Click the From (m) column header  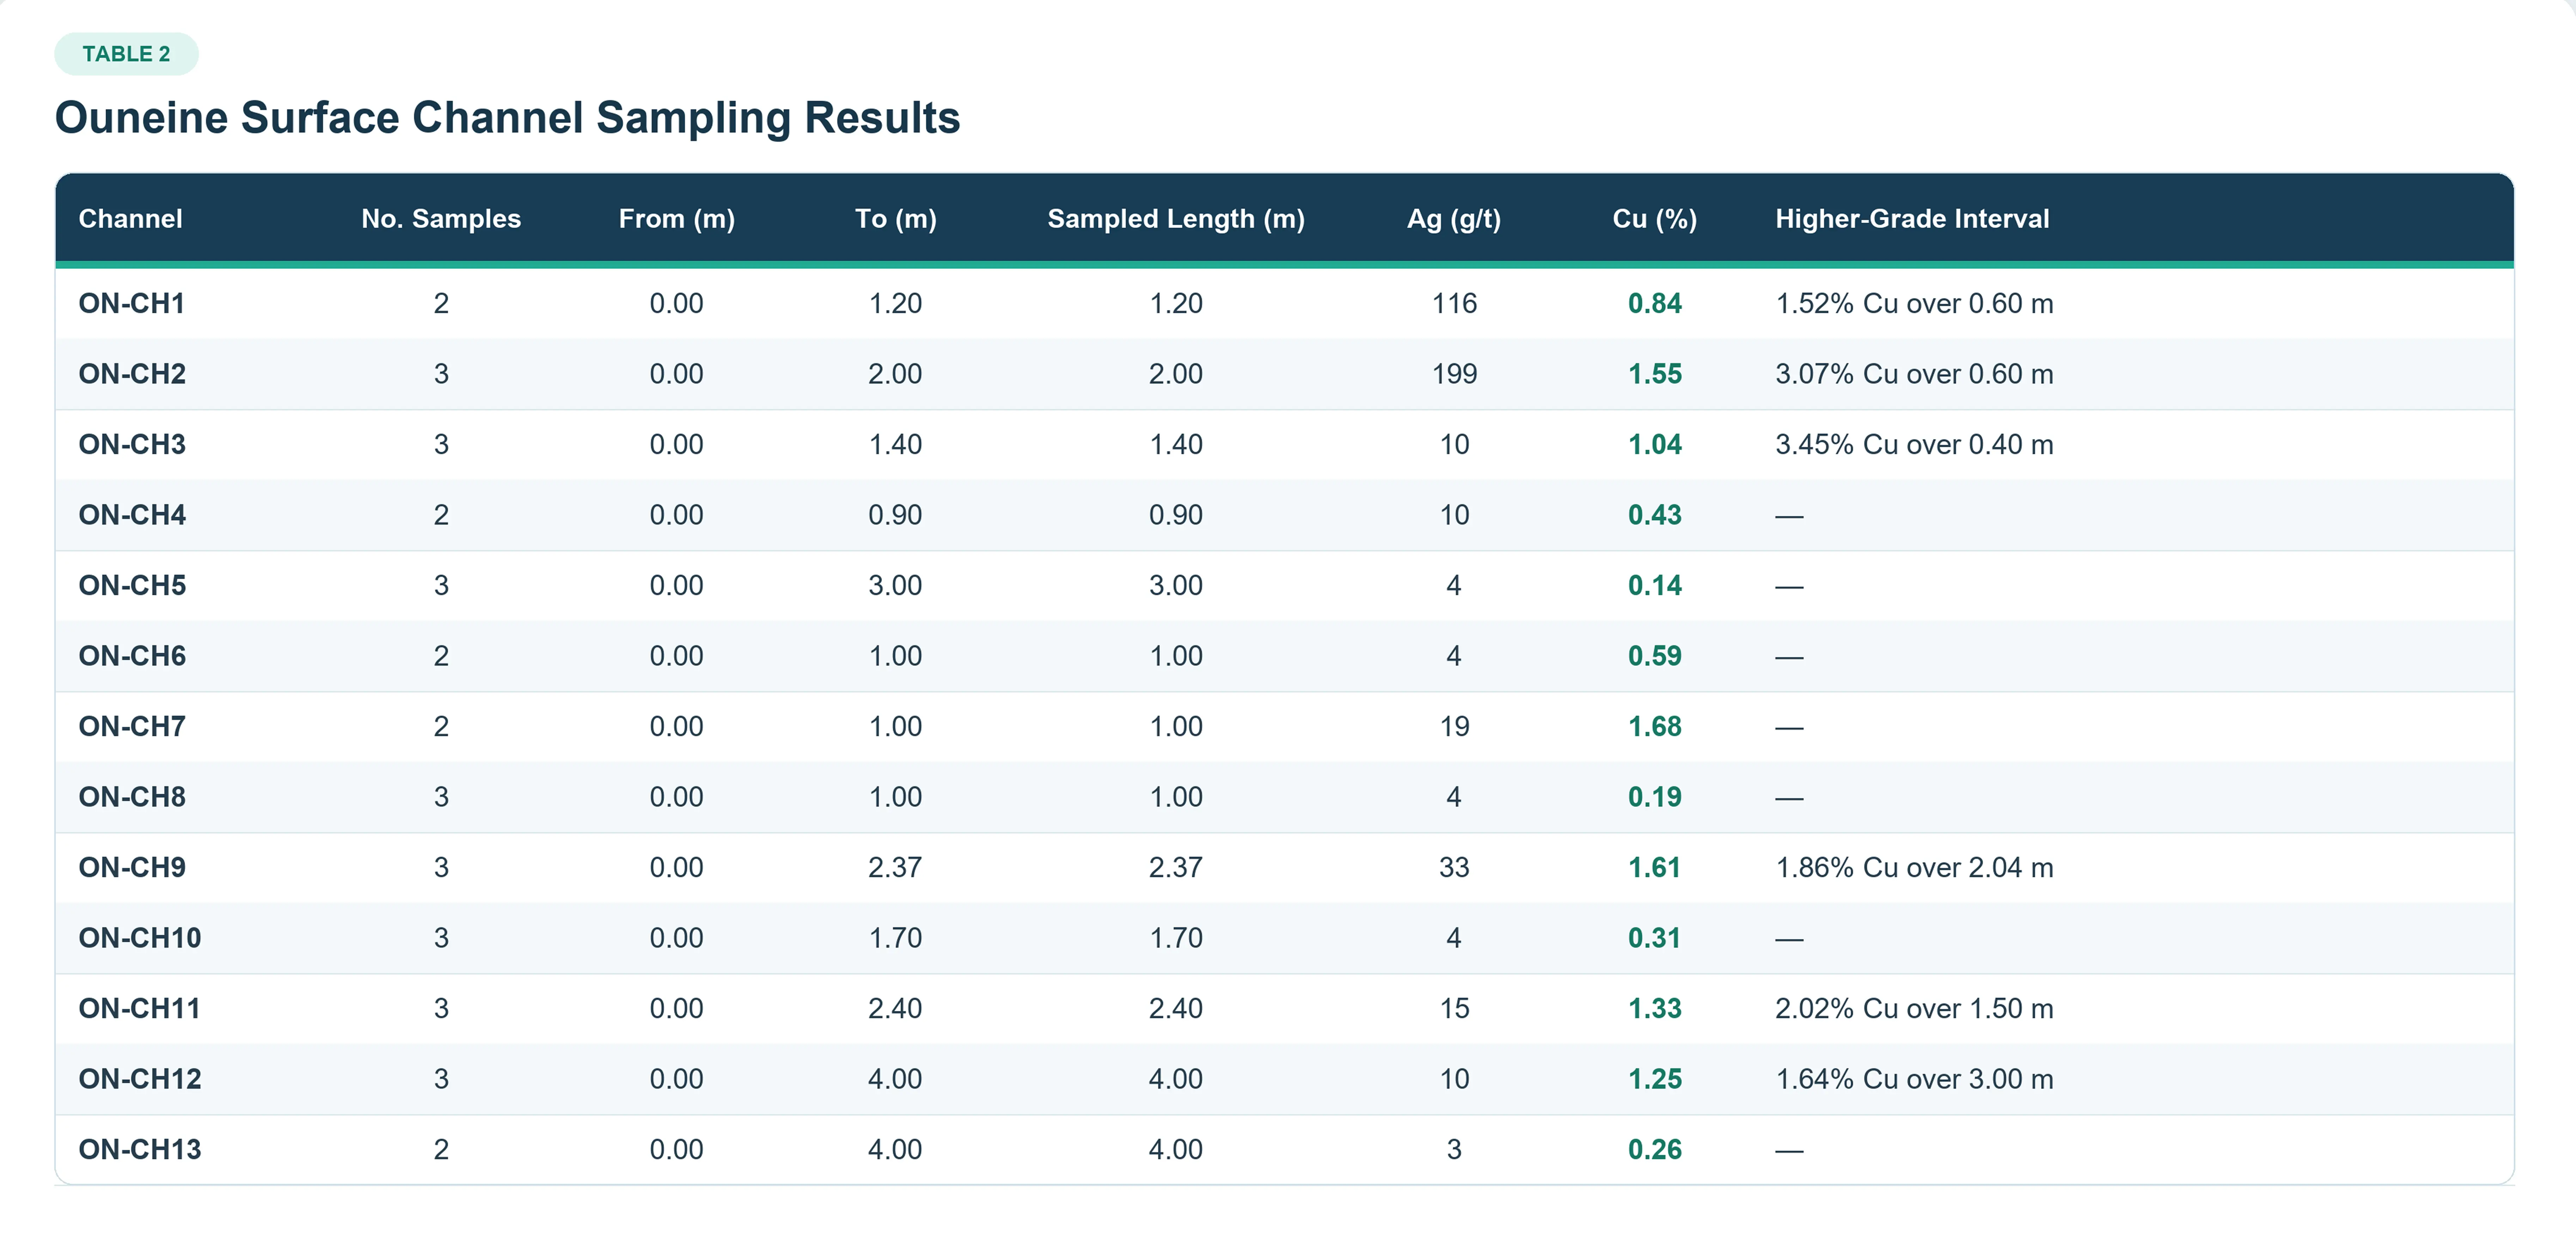pyautogui.click(x=677, y=219)
